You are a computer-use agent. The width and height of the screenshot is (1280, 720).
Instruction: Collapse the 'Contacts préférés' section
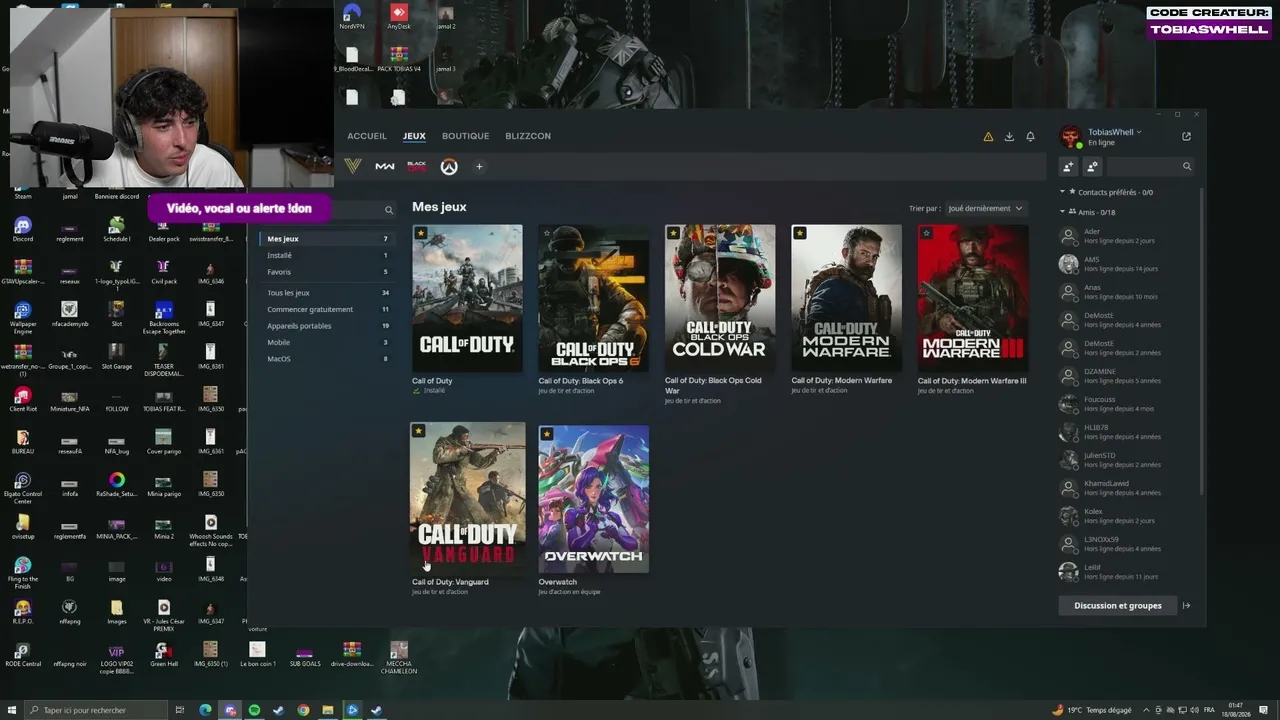point(1063,192)
